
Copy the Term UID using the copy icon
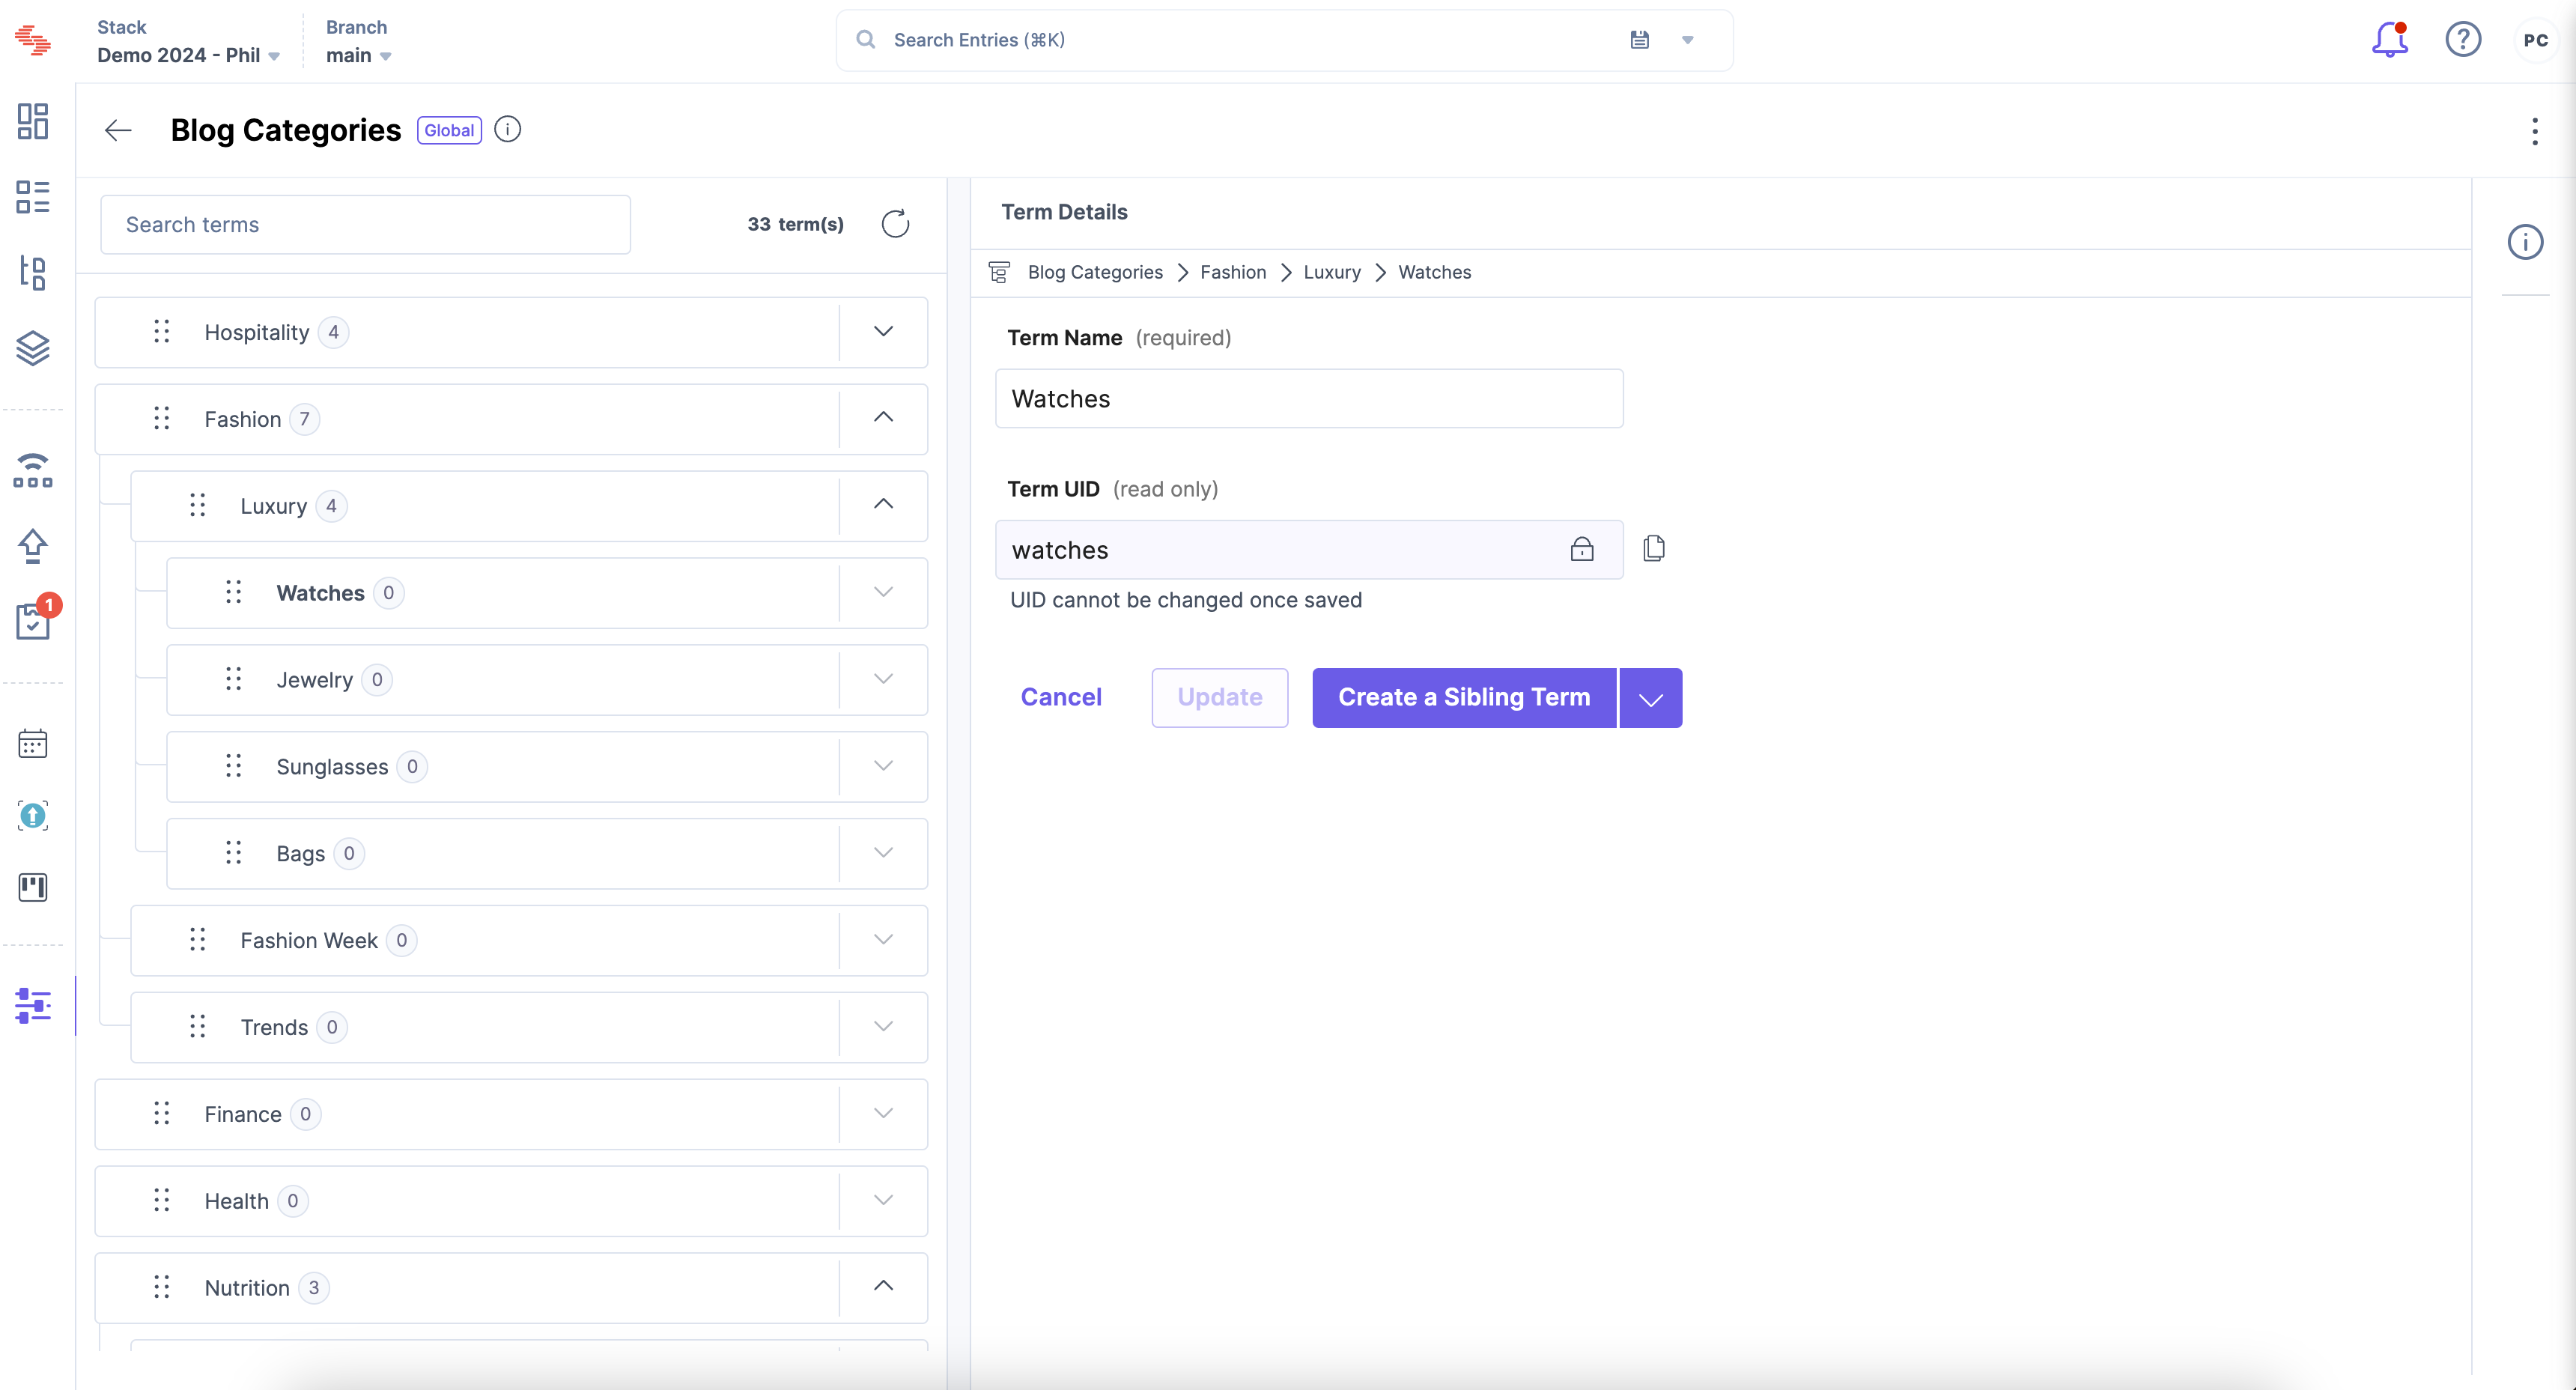[x=1654, y=548]
